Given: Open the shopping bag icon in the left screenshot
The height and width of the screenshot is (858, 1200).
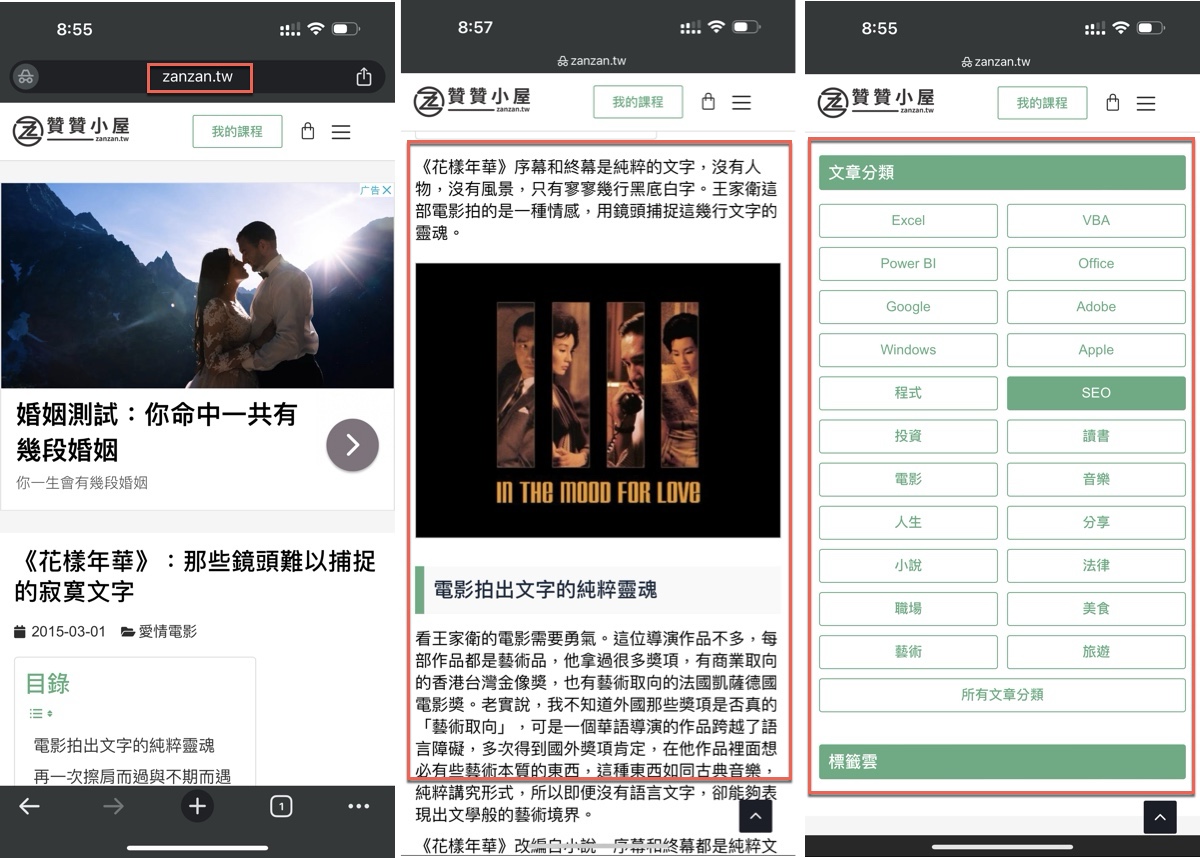Looking at the screenshot, I should [308, 131].
